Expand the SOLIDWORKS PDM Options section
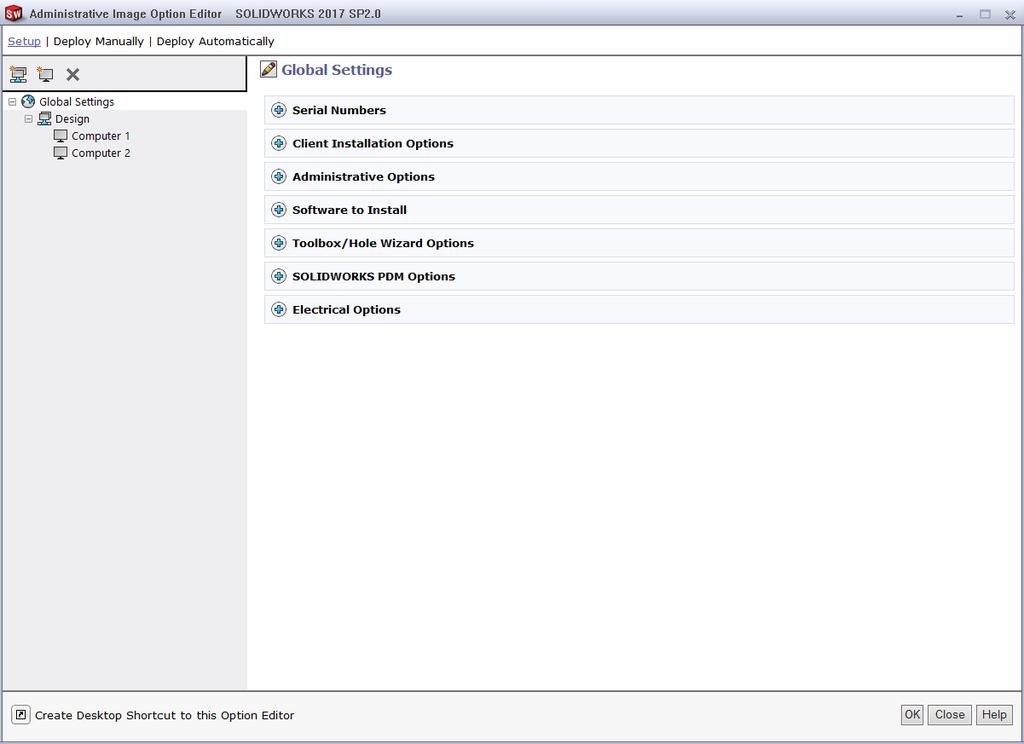The width and height of the screenshot is (1024, 744). pyautogui.click(x=279, y=276)
